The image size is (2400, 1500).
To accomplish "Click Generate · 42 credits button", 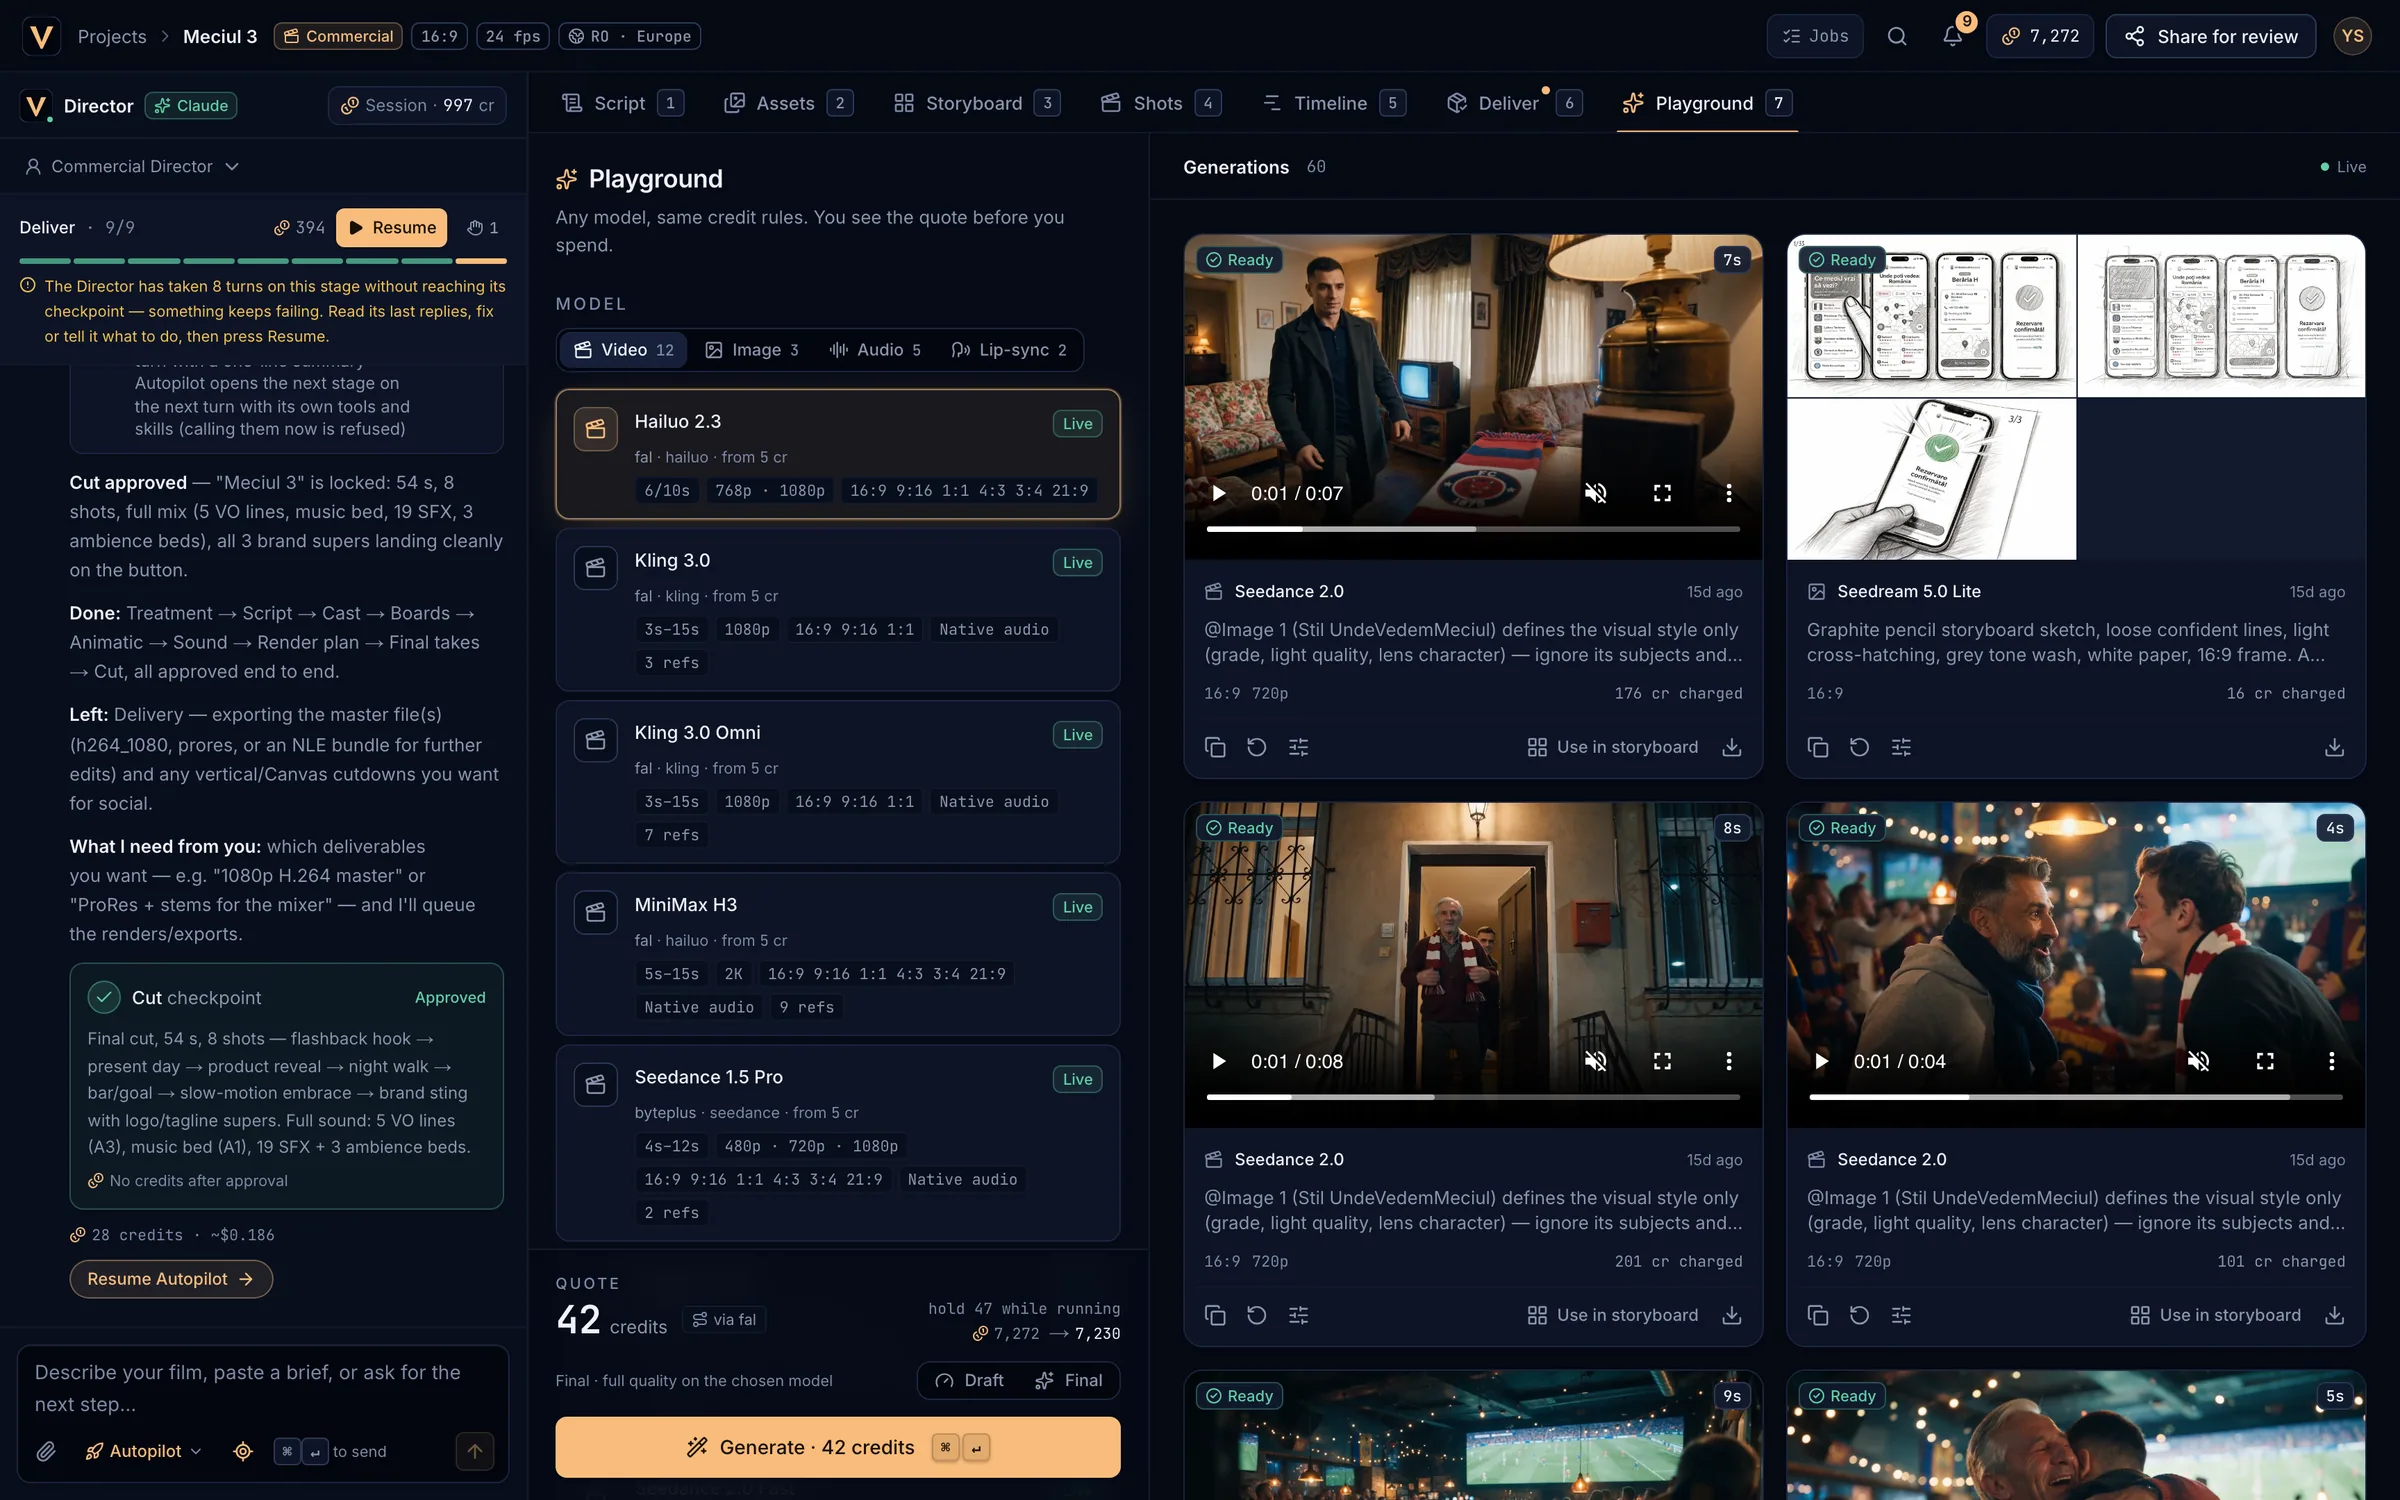I will pyautogui.click(x=838, y=1447).
